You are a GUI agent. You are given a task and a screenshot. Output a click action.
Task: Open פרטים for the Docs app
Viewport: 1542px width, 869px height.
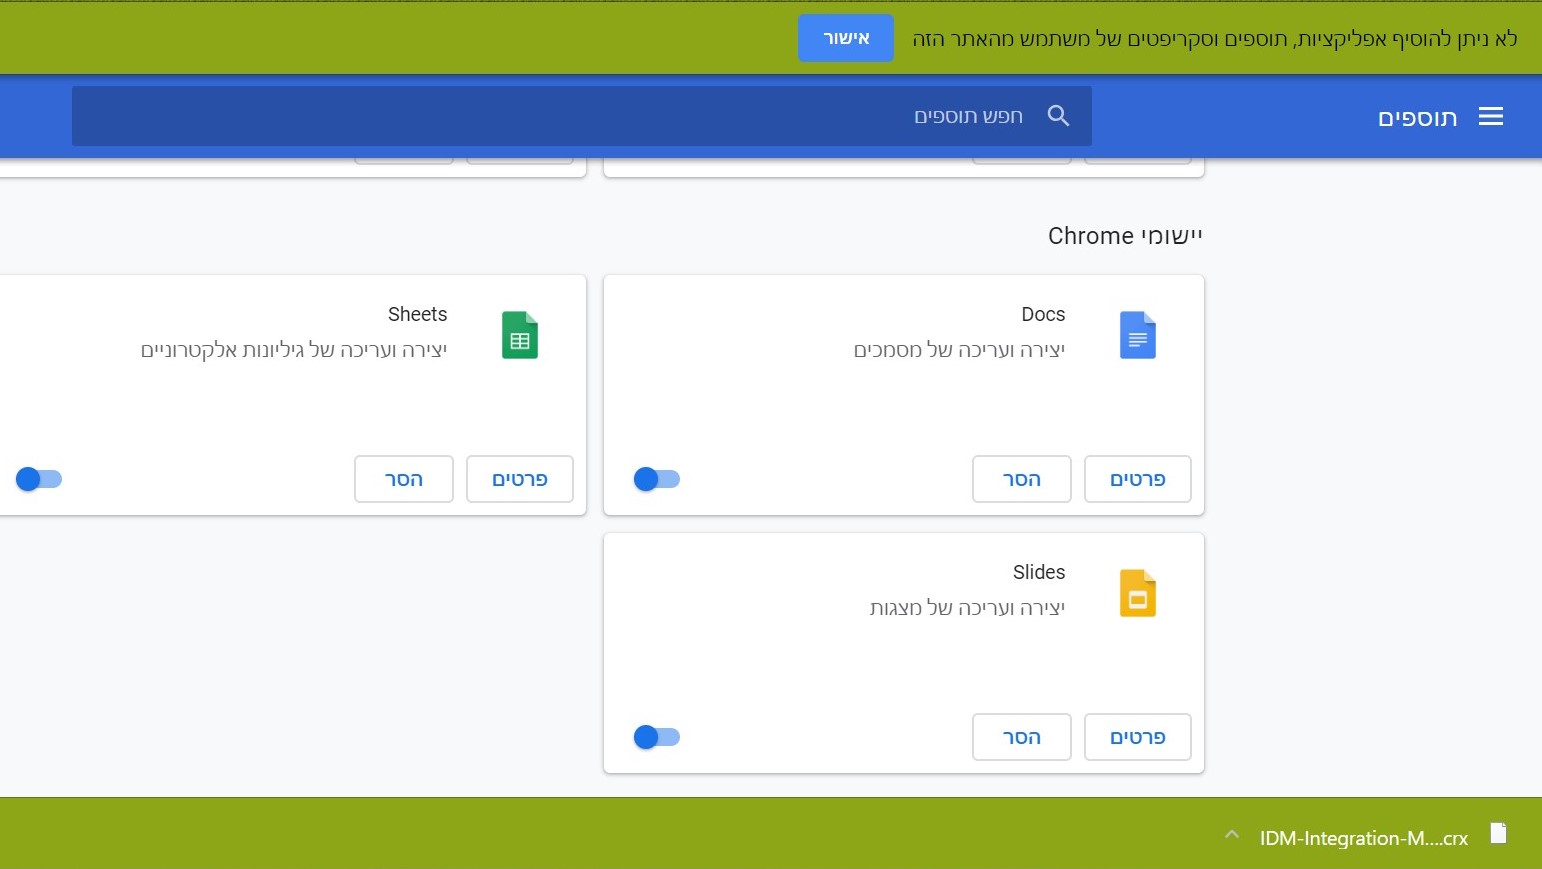pos(1138,479)
